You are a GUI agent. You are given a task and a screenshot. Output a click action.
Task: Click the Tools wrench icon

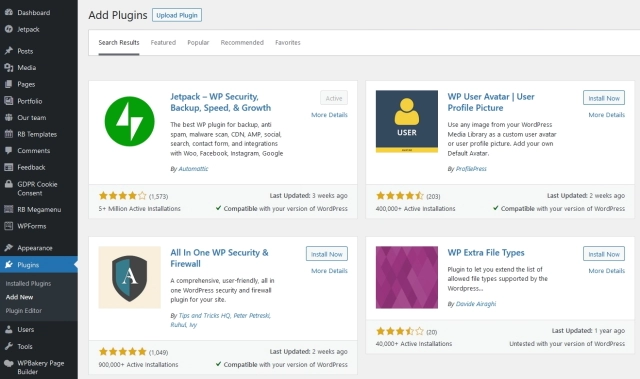click(9, 346)
